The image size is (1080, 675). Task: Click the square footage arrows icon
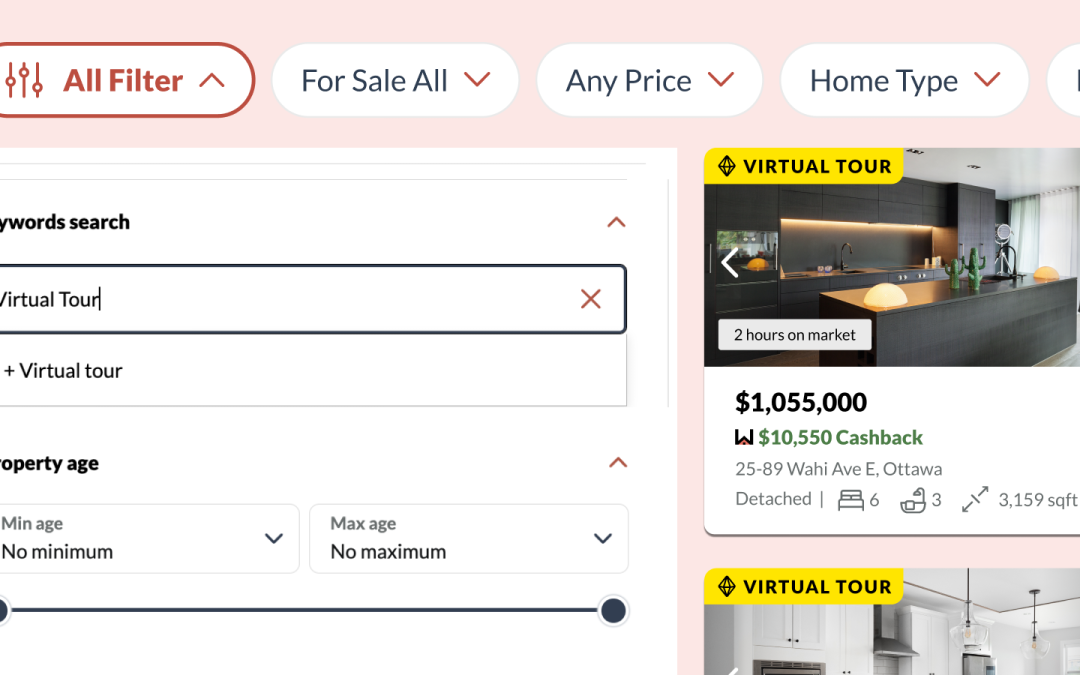click(975, 499)
